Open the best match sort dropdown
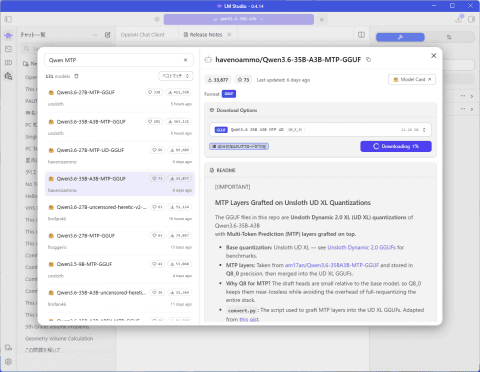Image resolution: width=480 pixels, height=372 pixels. tap(176, 76)
